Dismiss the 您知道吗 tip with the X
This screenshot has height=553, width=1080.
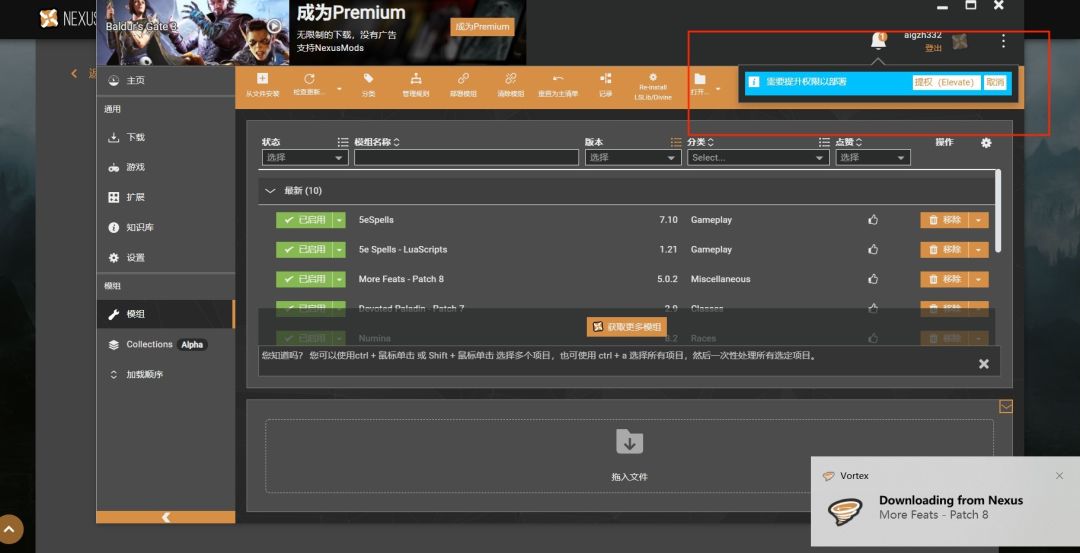coord(984,364)
